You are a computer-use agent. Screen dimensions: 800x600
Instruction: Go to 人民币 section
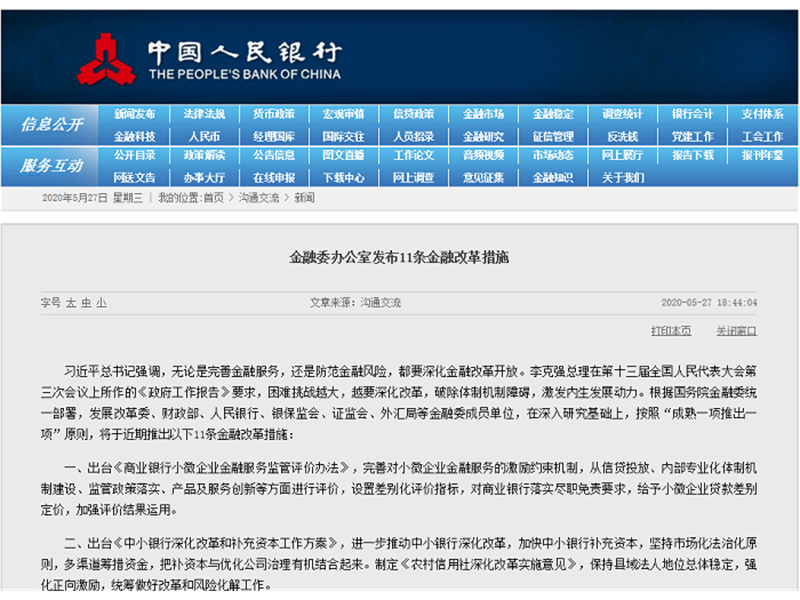204,136
